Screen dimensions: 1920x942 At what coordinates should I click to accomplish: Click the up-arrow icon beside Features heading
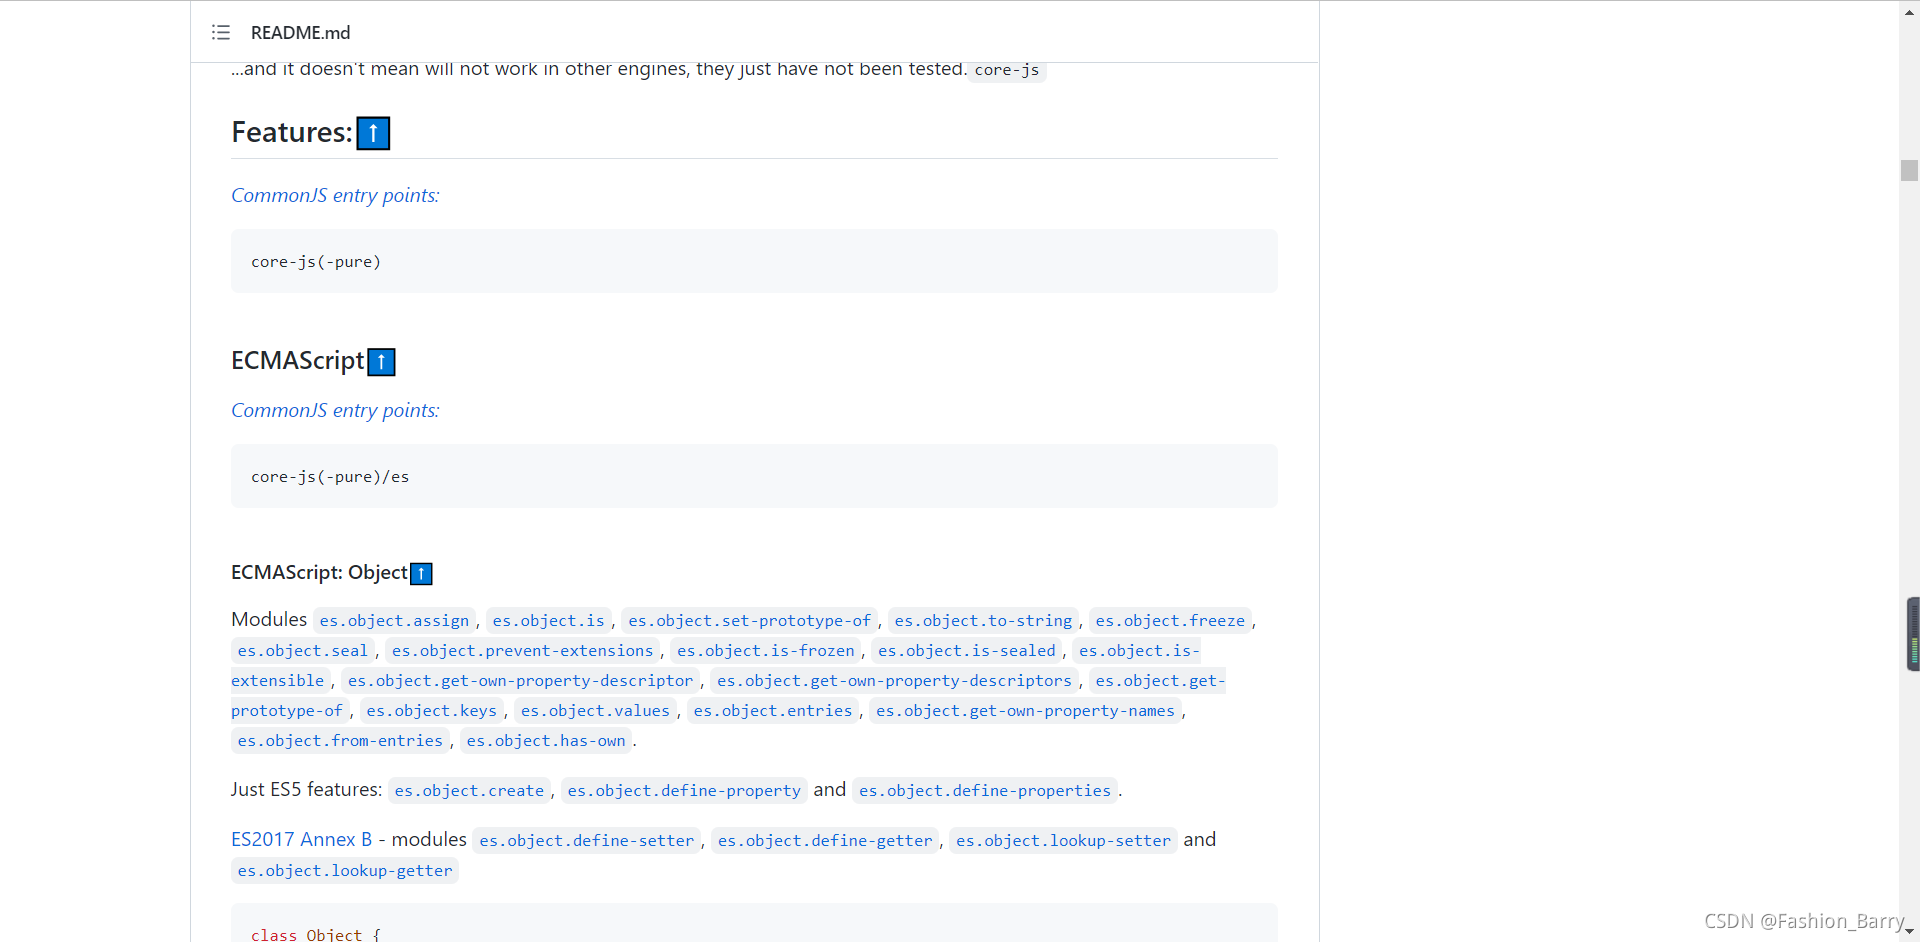pos(373,133)
